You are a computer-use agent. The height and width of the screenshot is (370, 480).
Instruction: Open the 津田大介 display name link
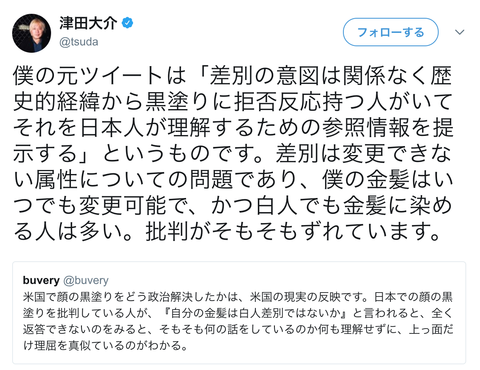[88, 23]
